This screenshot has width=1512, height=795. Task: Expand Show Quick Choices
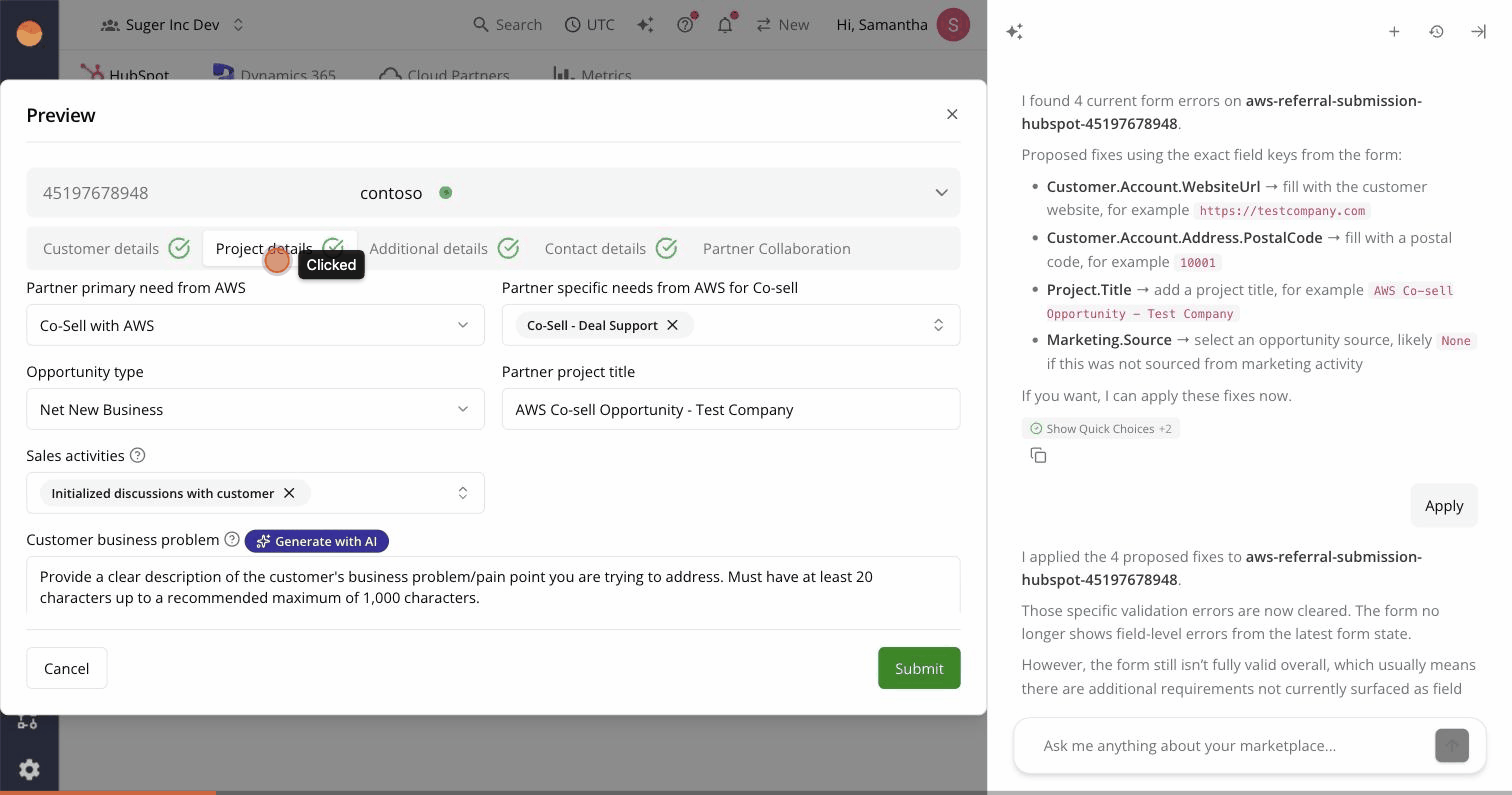(x=1100, y=428)
